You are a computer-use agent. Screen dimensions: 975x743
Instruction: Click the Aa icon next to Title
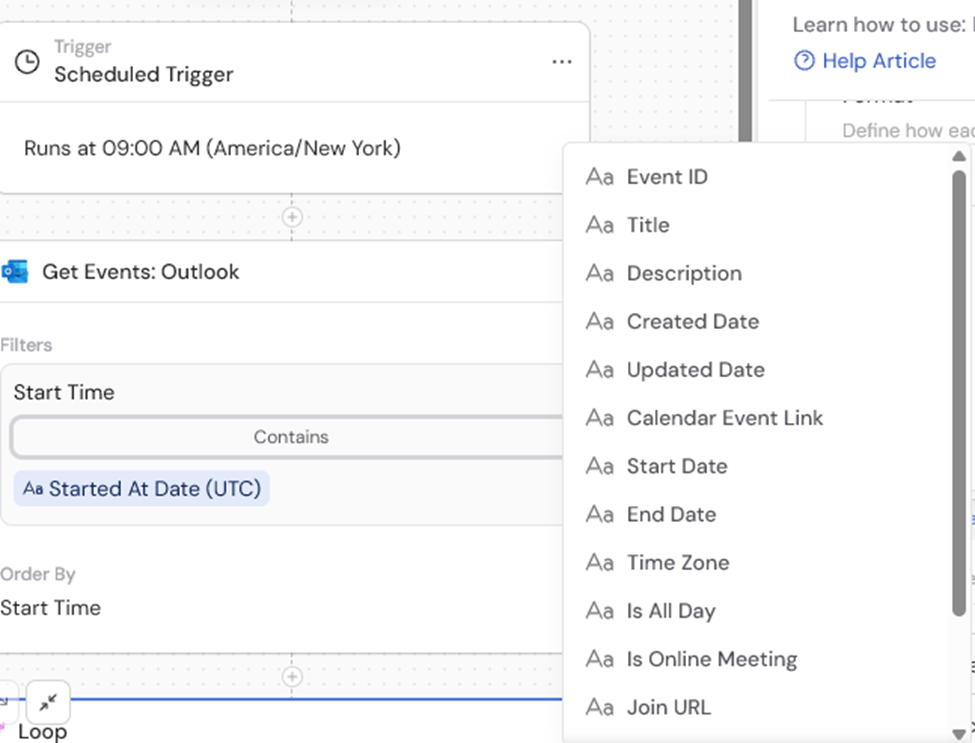[599, 225]
